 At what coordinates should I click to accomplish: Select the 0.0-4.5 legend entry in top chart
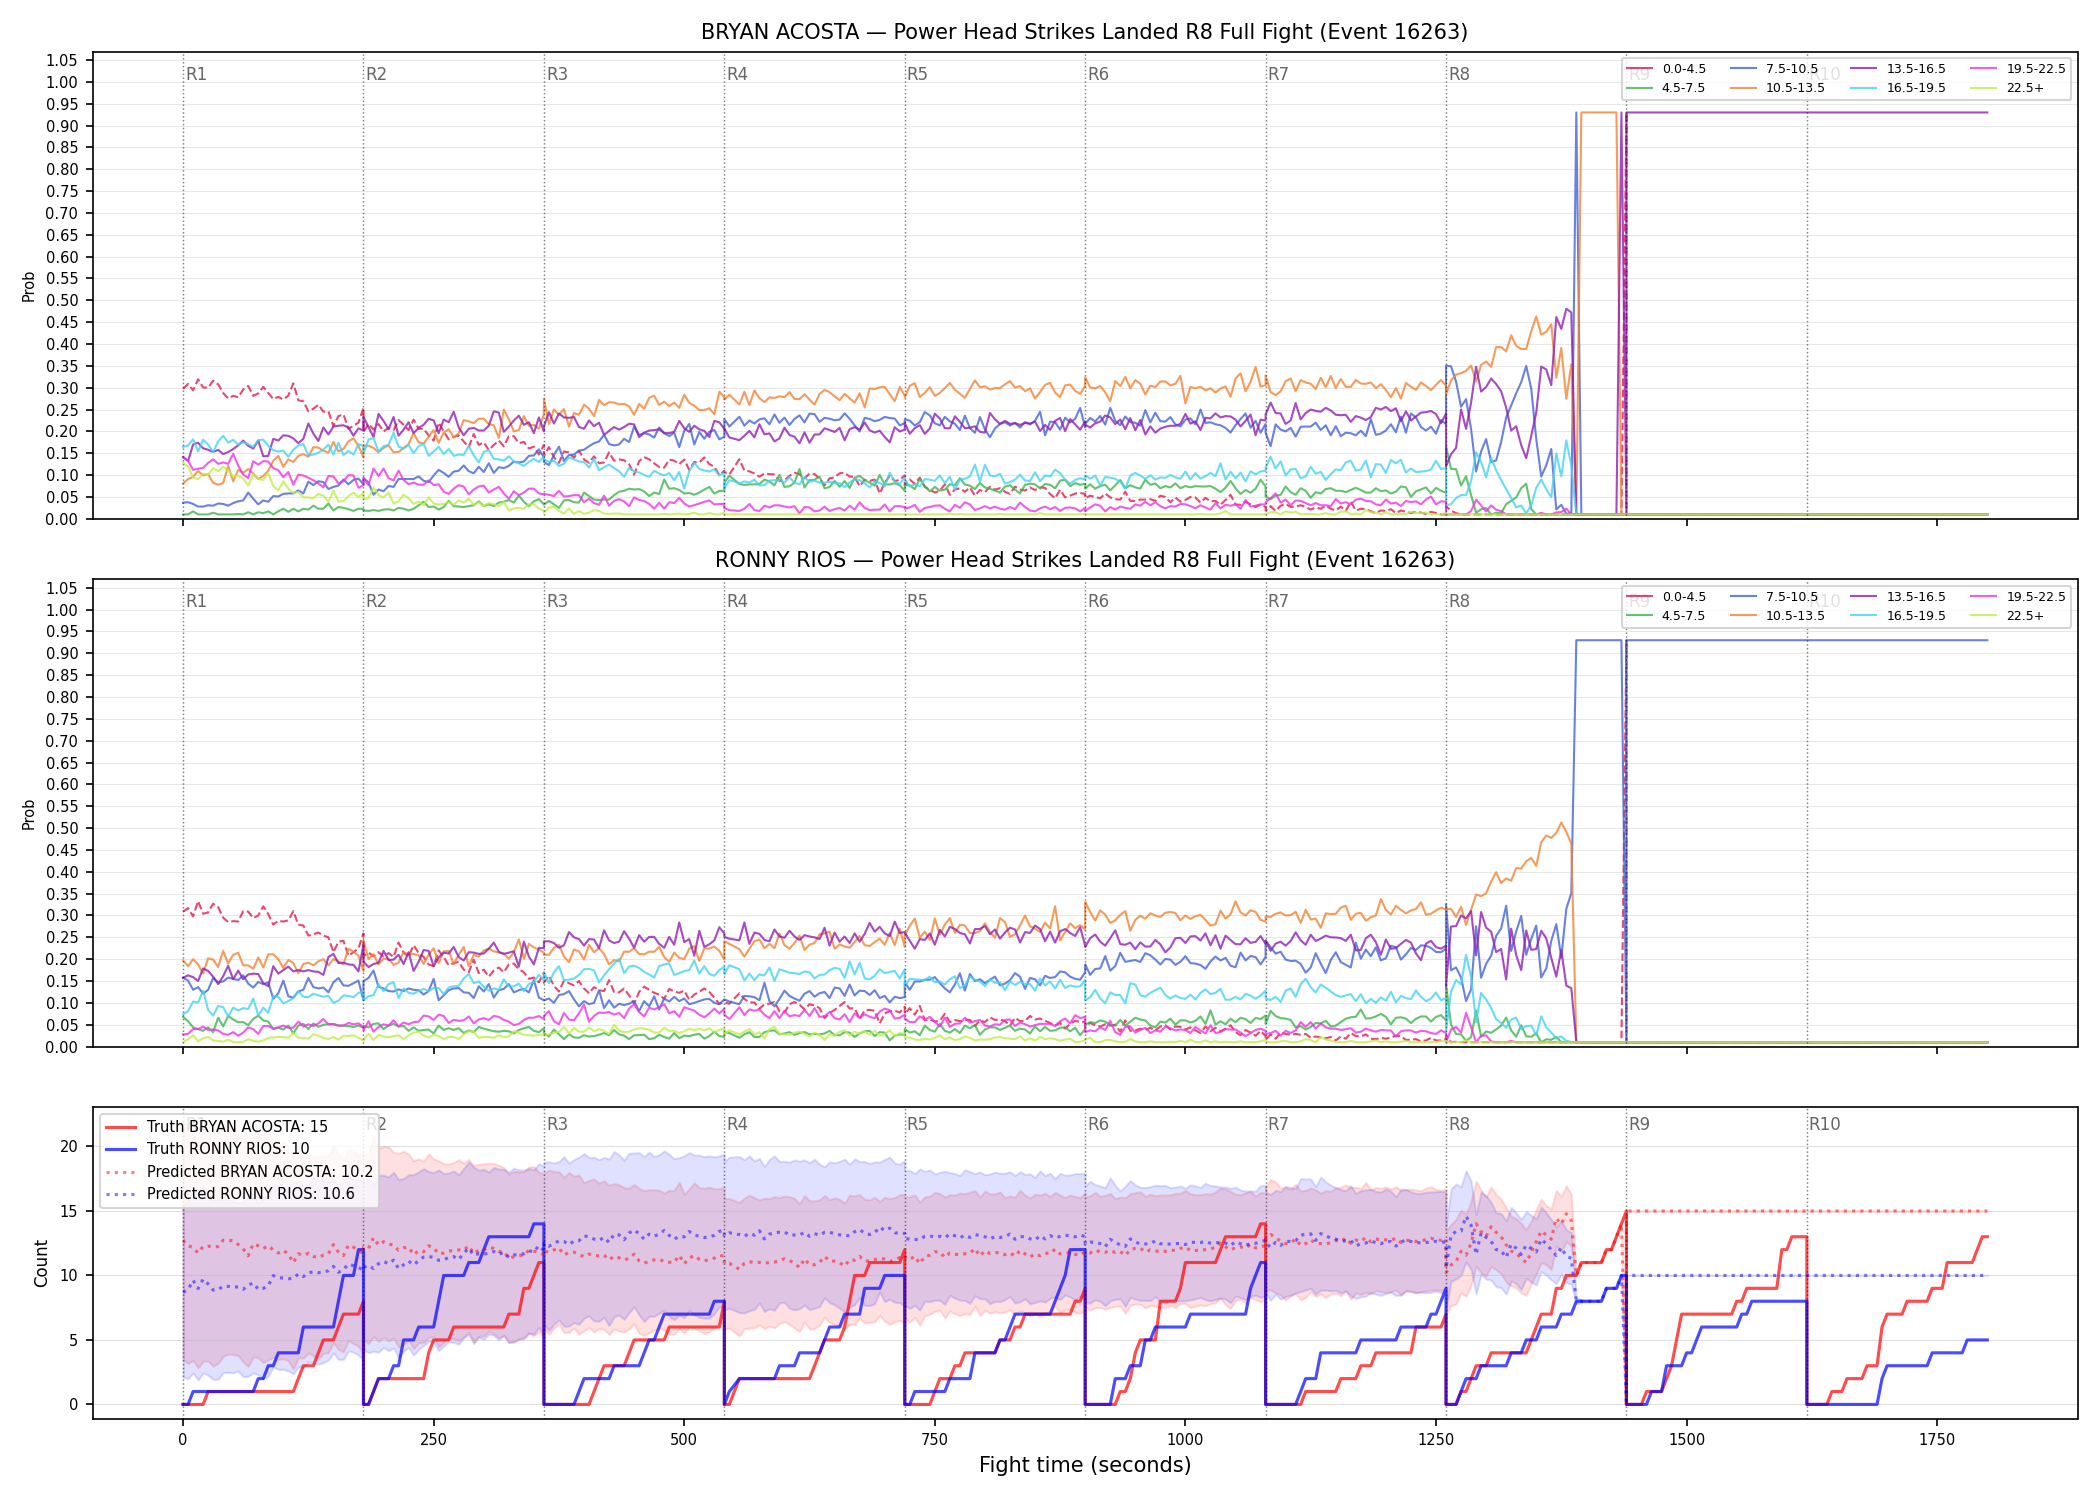(1666, 69)
